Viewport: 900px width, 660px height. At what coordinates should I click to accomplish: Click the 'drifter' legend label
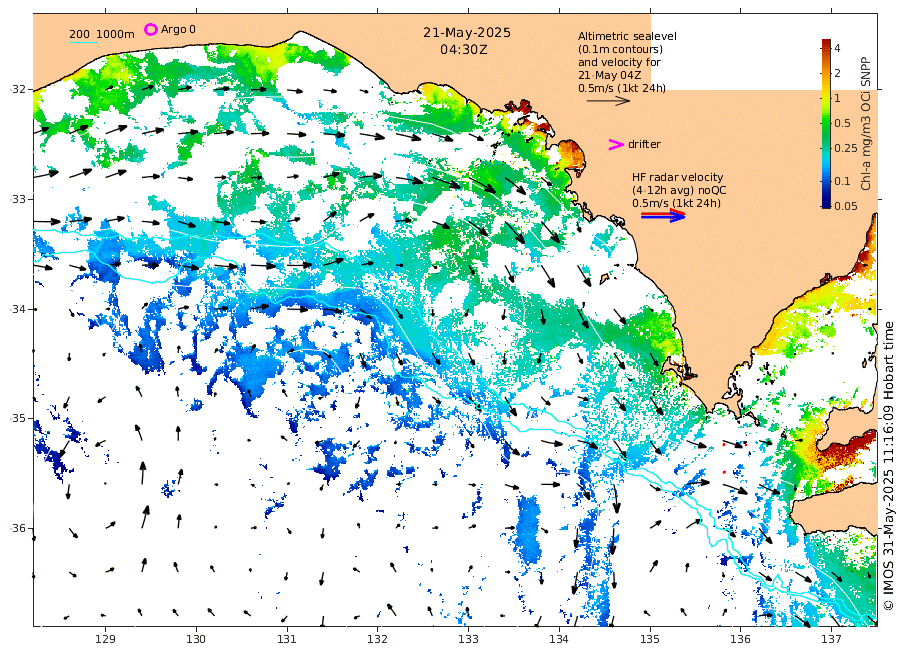point(644,144)
